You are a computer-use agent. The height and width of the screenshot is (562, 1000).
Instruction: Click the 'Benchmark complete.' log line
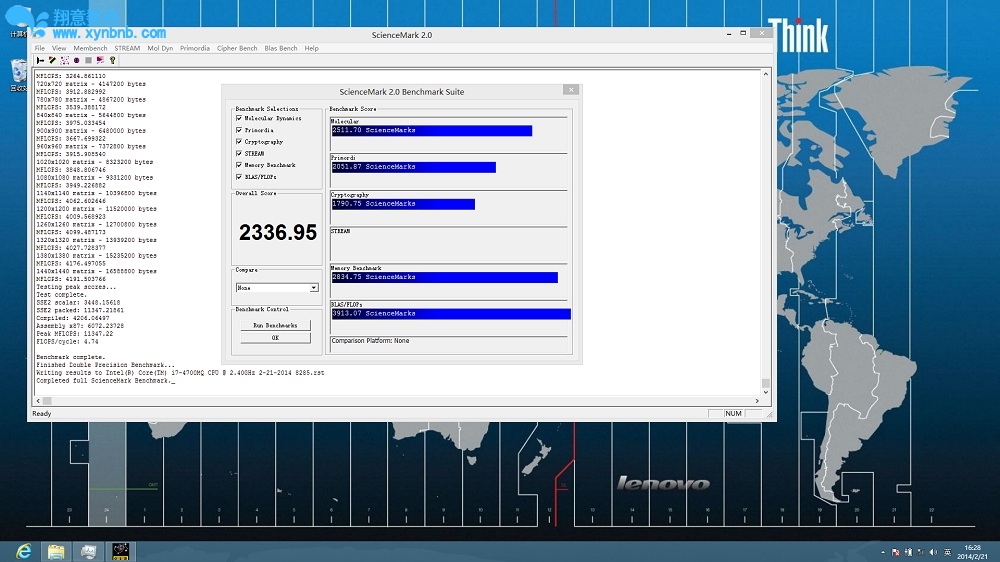(70, 357)
